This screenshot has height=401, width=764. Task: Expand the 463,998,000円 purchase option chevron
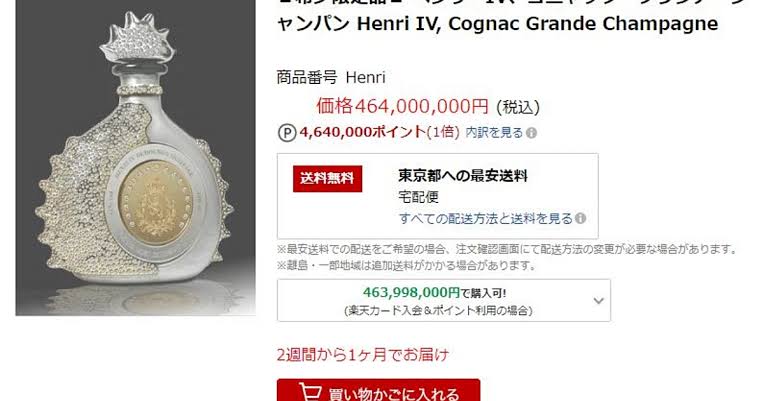point(598,301)
